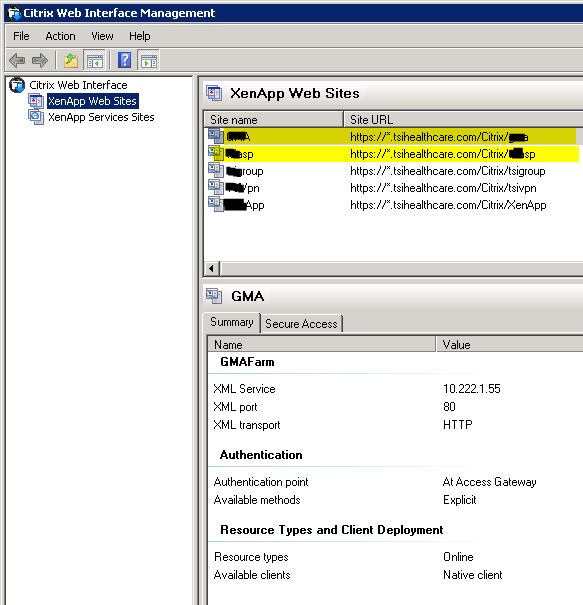583x605 pixels.
Task: Click the left arrow of horizontal scrollbar
Action: (x=211, y=268)
